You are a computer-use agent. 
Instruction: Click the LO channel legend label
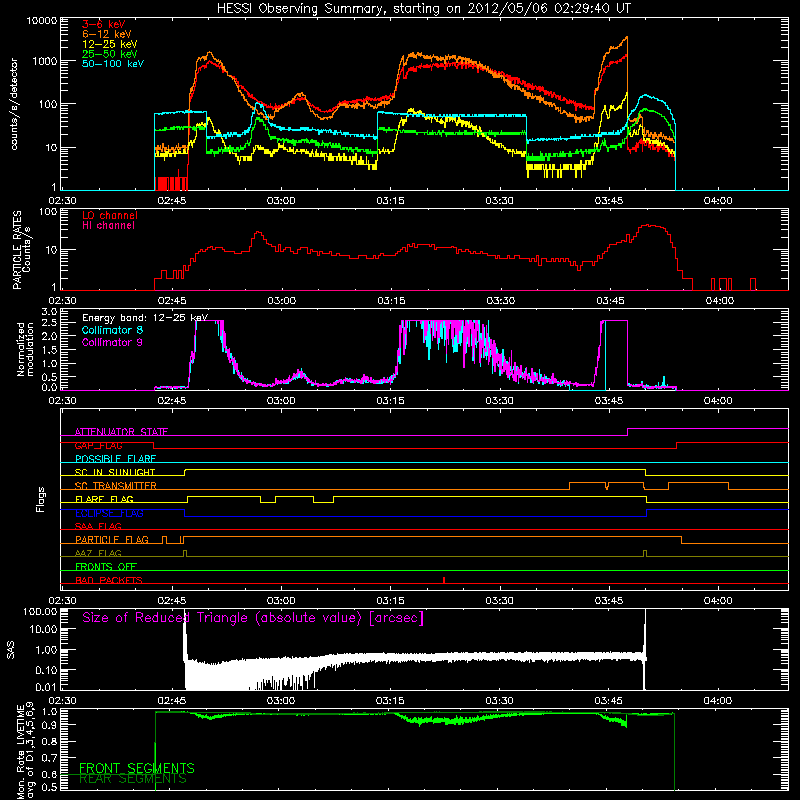[110, 215]
